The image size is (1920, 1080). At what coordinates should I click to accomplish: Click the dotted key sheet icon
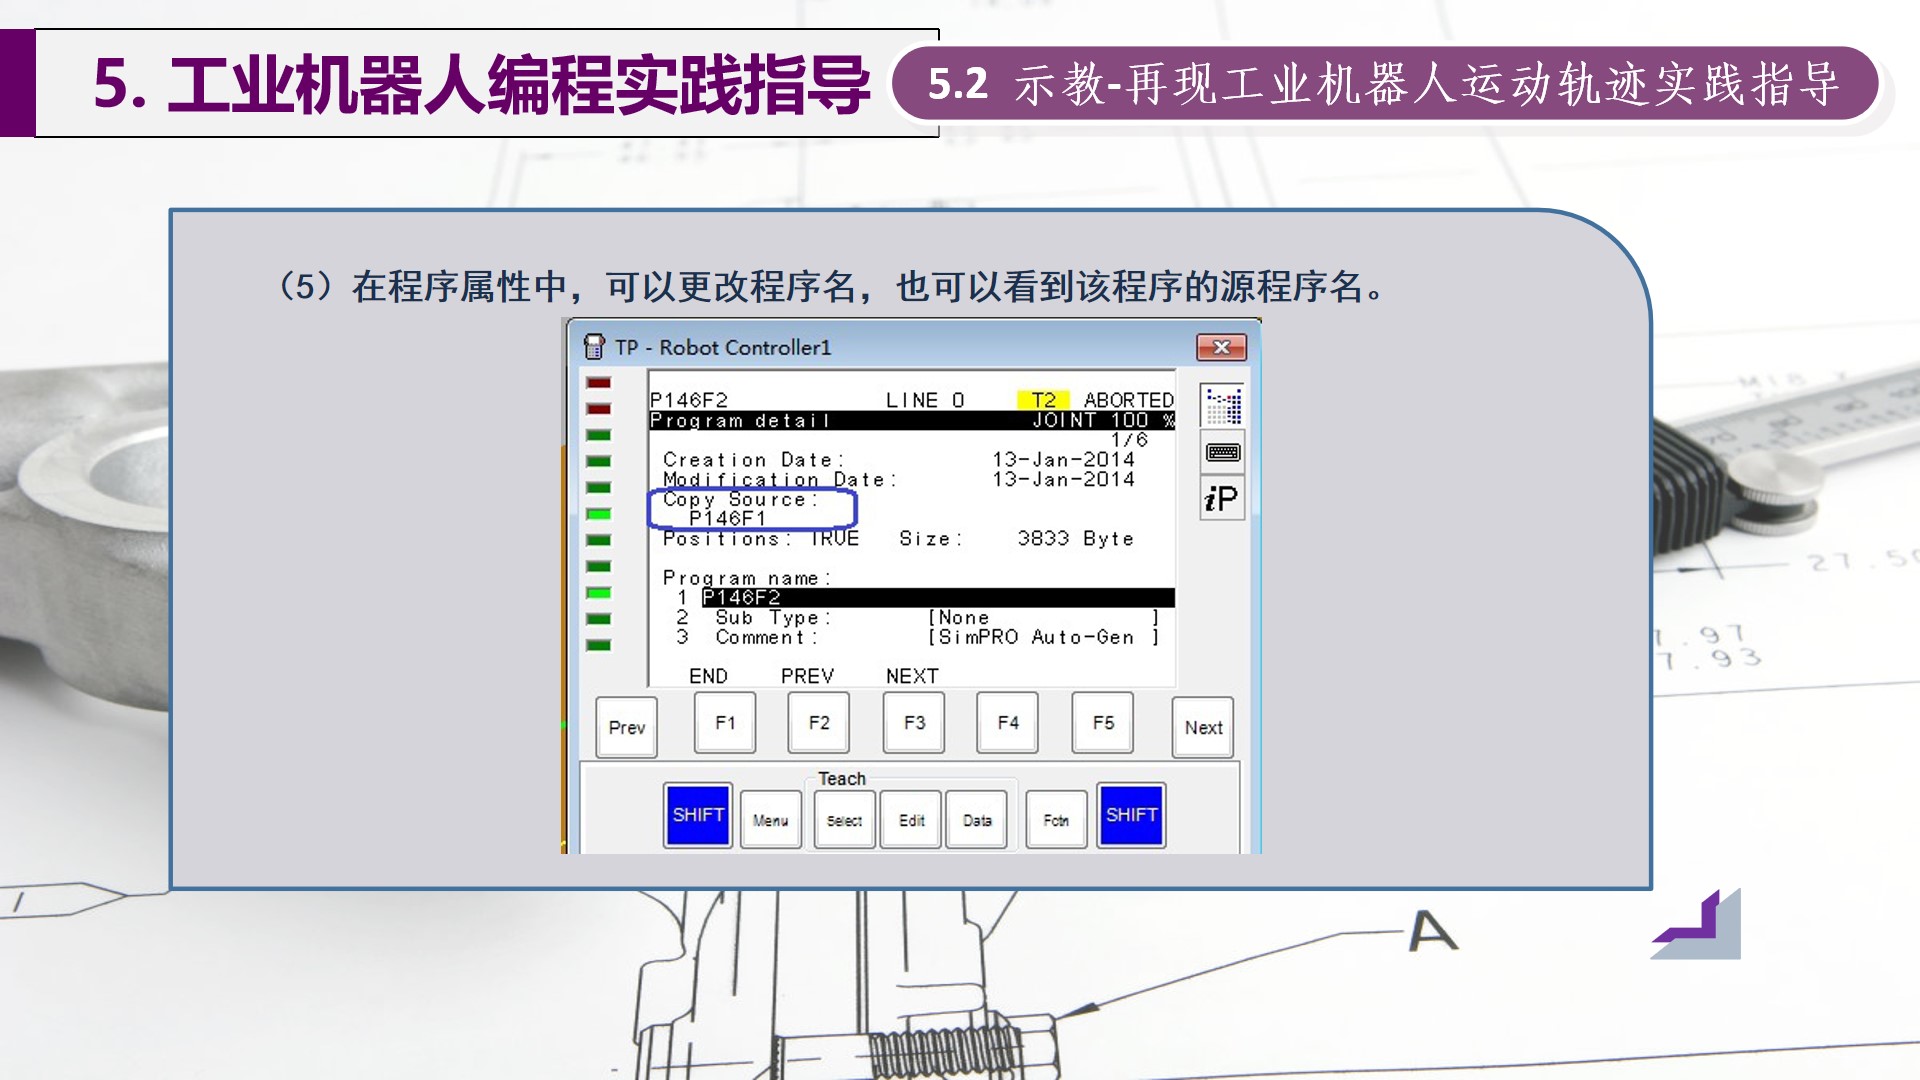coord(1222,405)
